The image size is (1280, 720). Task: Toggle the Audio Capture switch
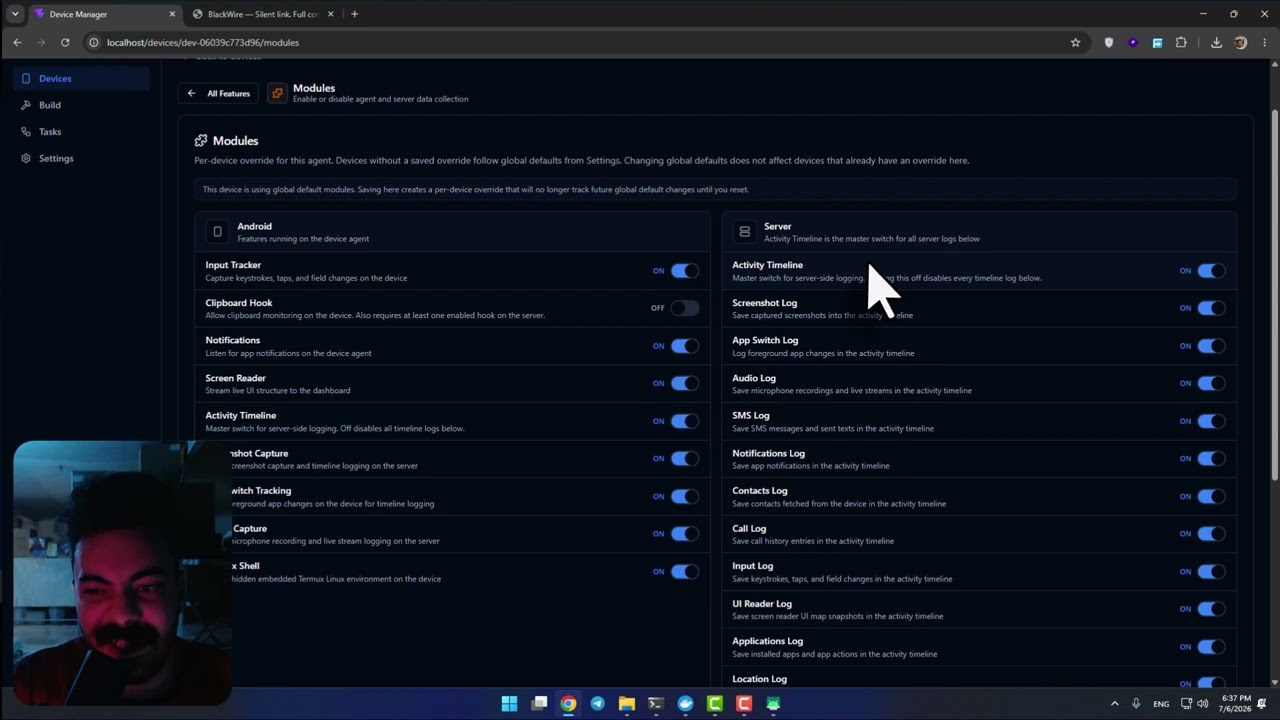tap(684, 534)
